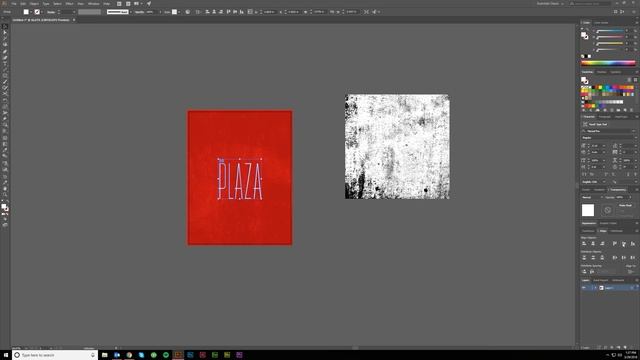
Task: Select the Pen tool in the left toolbar
Action: pos(5,51)
